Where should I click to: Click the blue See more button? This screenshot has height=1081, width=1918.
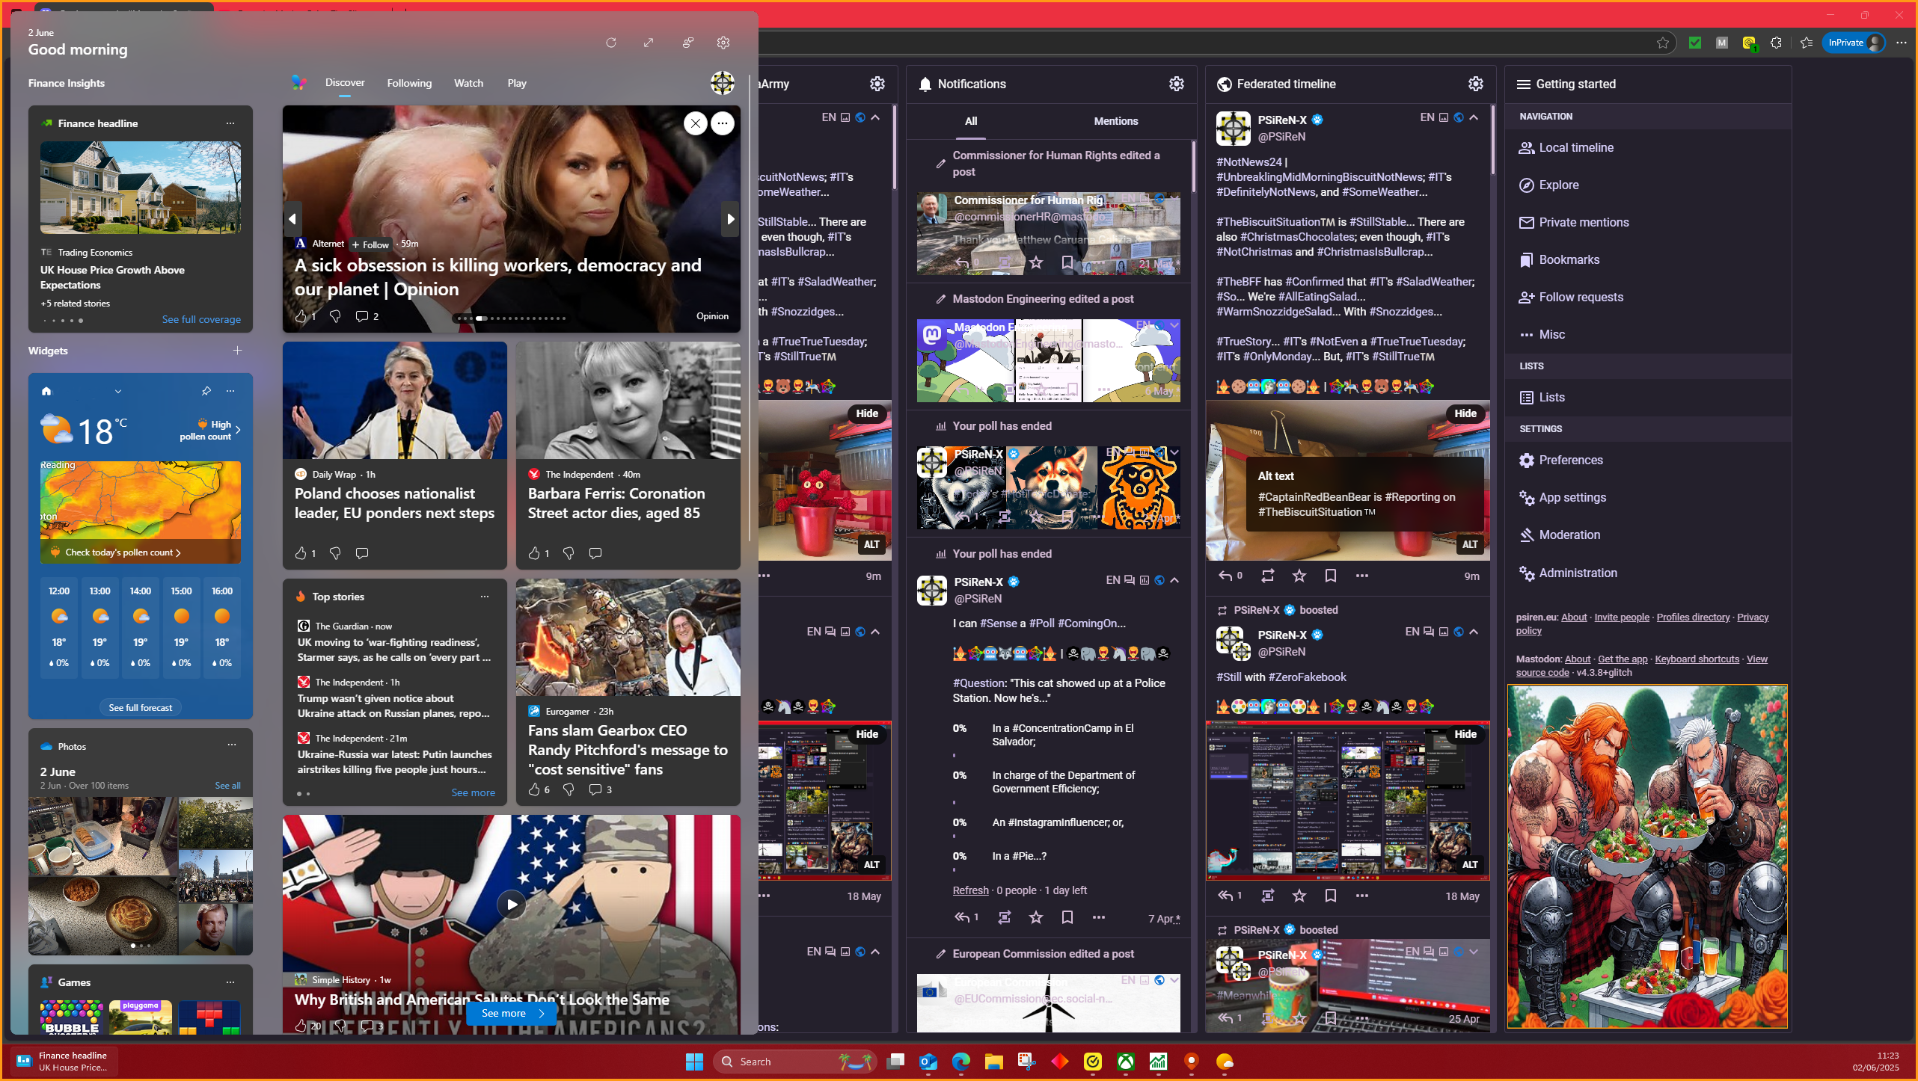click(x=512, y=1014)
